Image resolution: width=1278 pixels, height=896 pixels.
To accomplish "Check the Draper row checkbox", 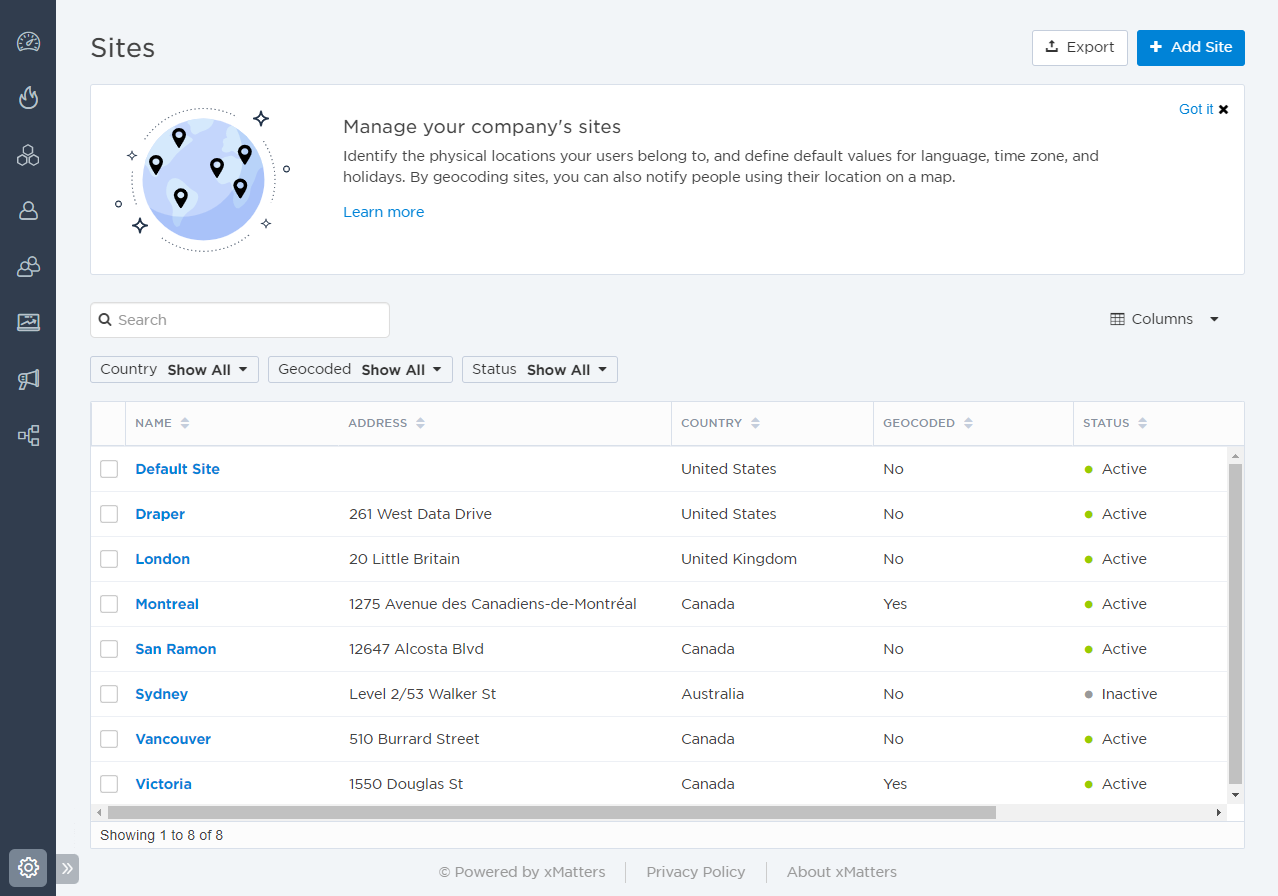I will click(109, 514).
